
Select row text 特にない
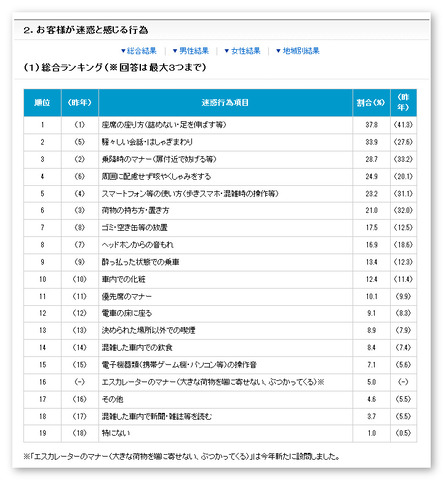(116, 433)
